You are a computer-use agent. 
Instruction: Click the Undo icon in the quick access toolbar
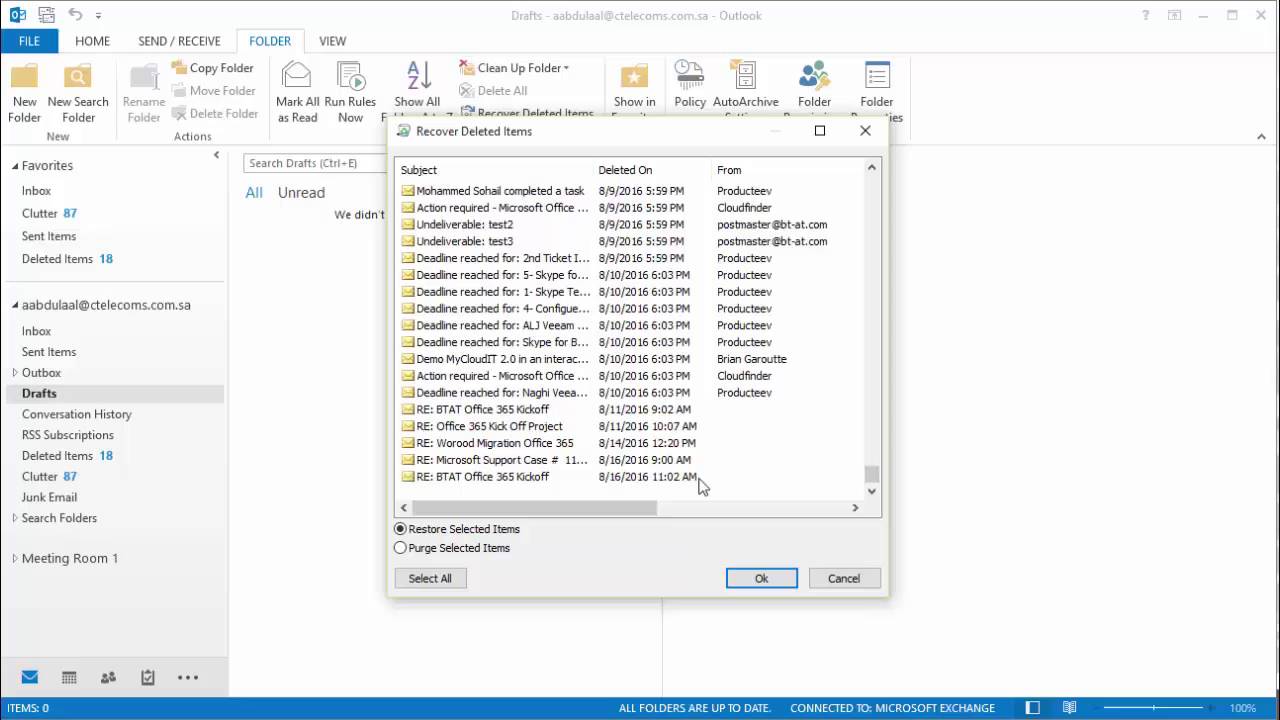tap(76, 15)
